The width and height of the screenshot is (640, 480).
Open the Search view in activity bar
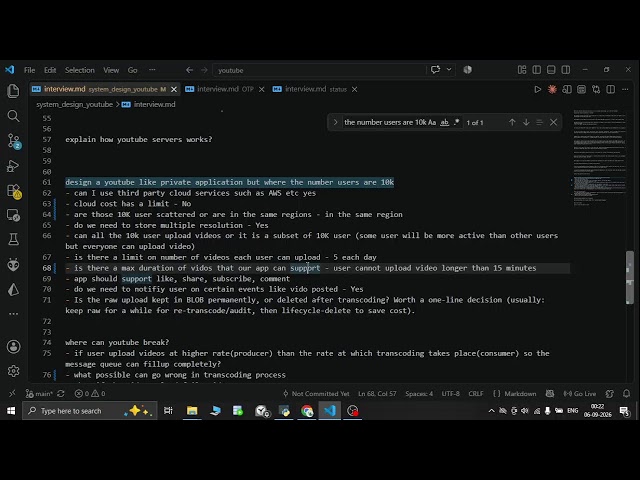coord(13,116)
